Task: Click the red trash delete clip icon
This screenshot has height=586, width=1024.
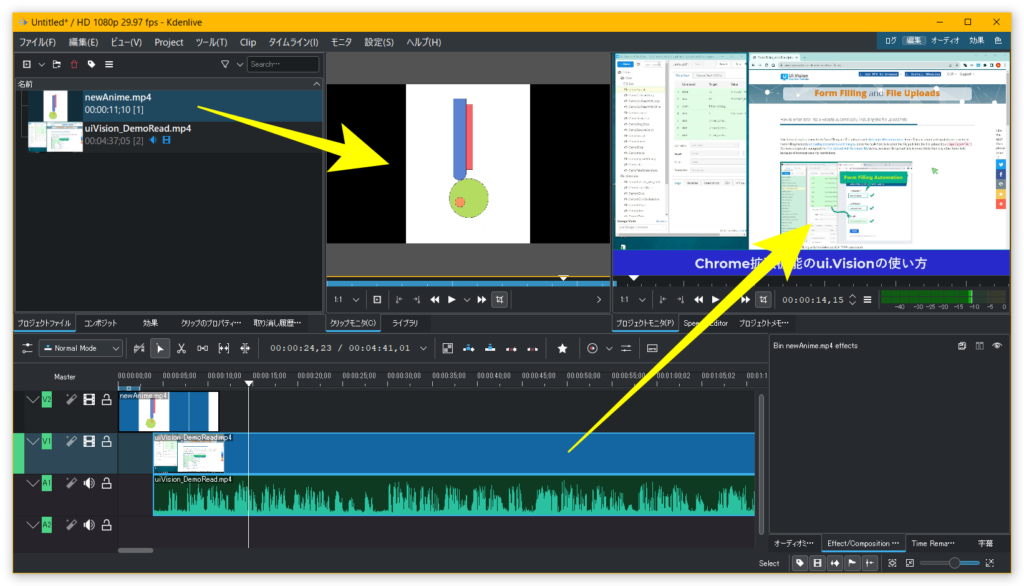Action: [x=74, y=64]
